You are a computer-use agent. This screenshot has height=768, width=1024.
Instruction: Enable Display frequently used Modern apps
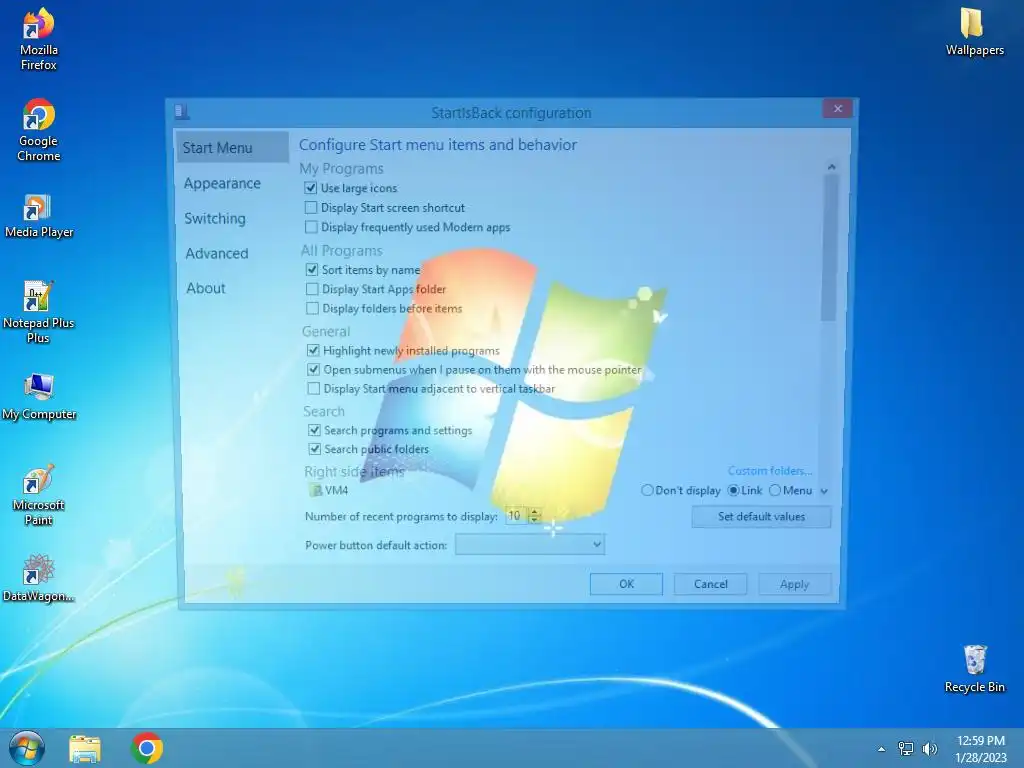[x=311, y=227]
